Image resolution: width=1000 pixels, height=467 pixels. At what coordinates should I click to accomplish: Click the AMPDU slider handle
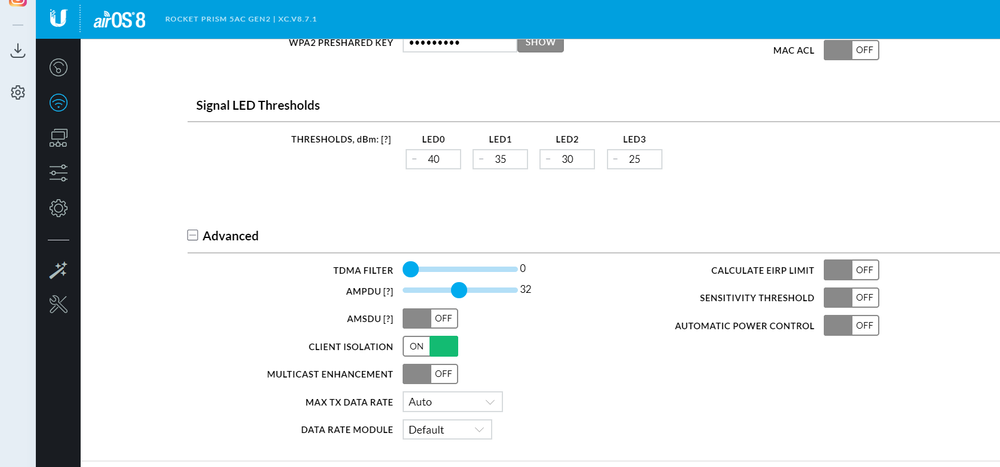(x=459, y=290)
